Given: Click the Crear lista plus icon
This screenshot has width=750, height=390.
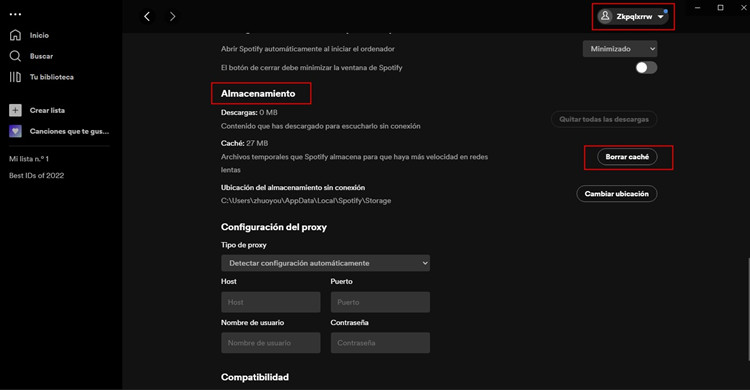Looking at the screenshot, I should (15, 110).
